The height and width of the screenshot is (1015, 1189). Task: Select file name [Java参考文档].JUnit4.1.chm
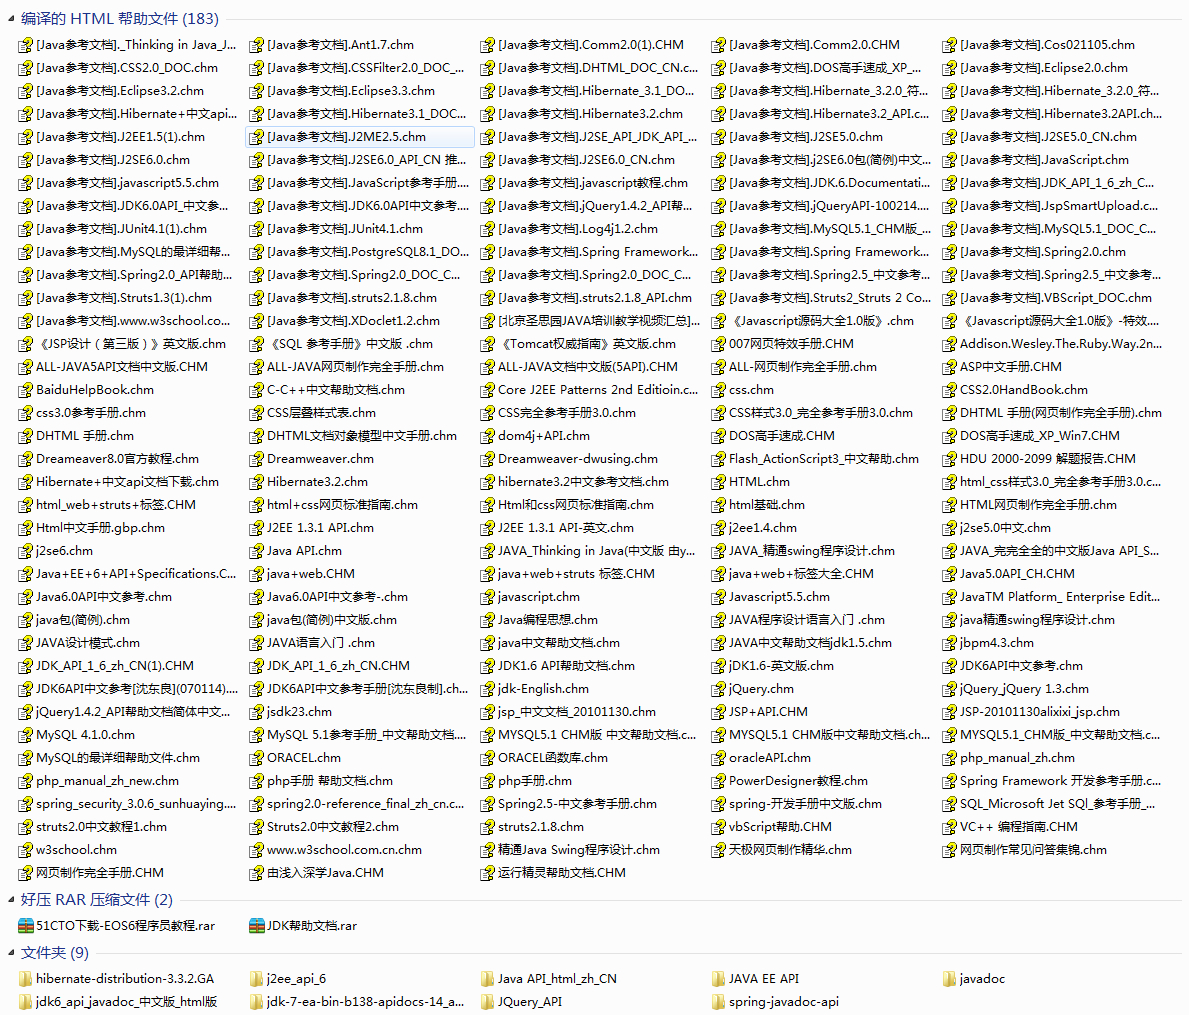pyautogui.click(x=345, y=229)
